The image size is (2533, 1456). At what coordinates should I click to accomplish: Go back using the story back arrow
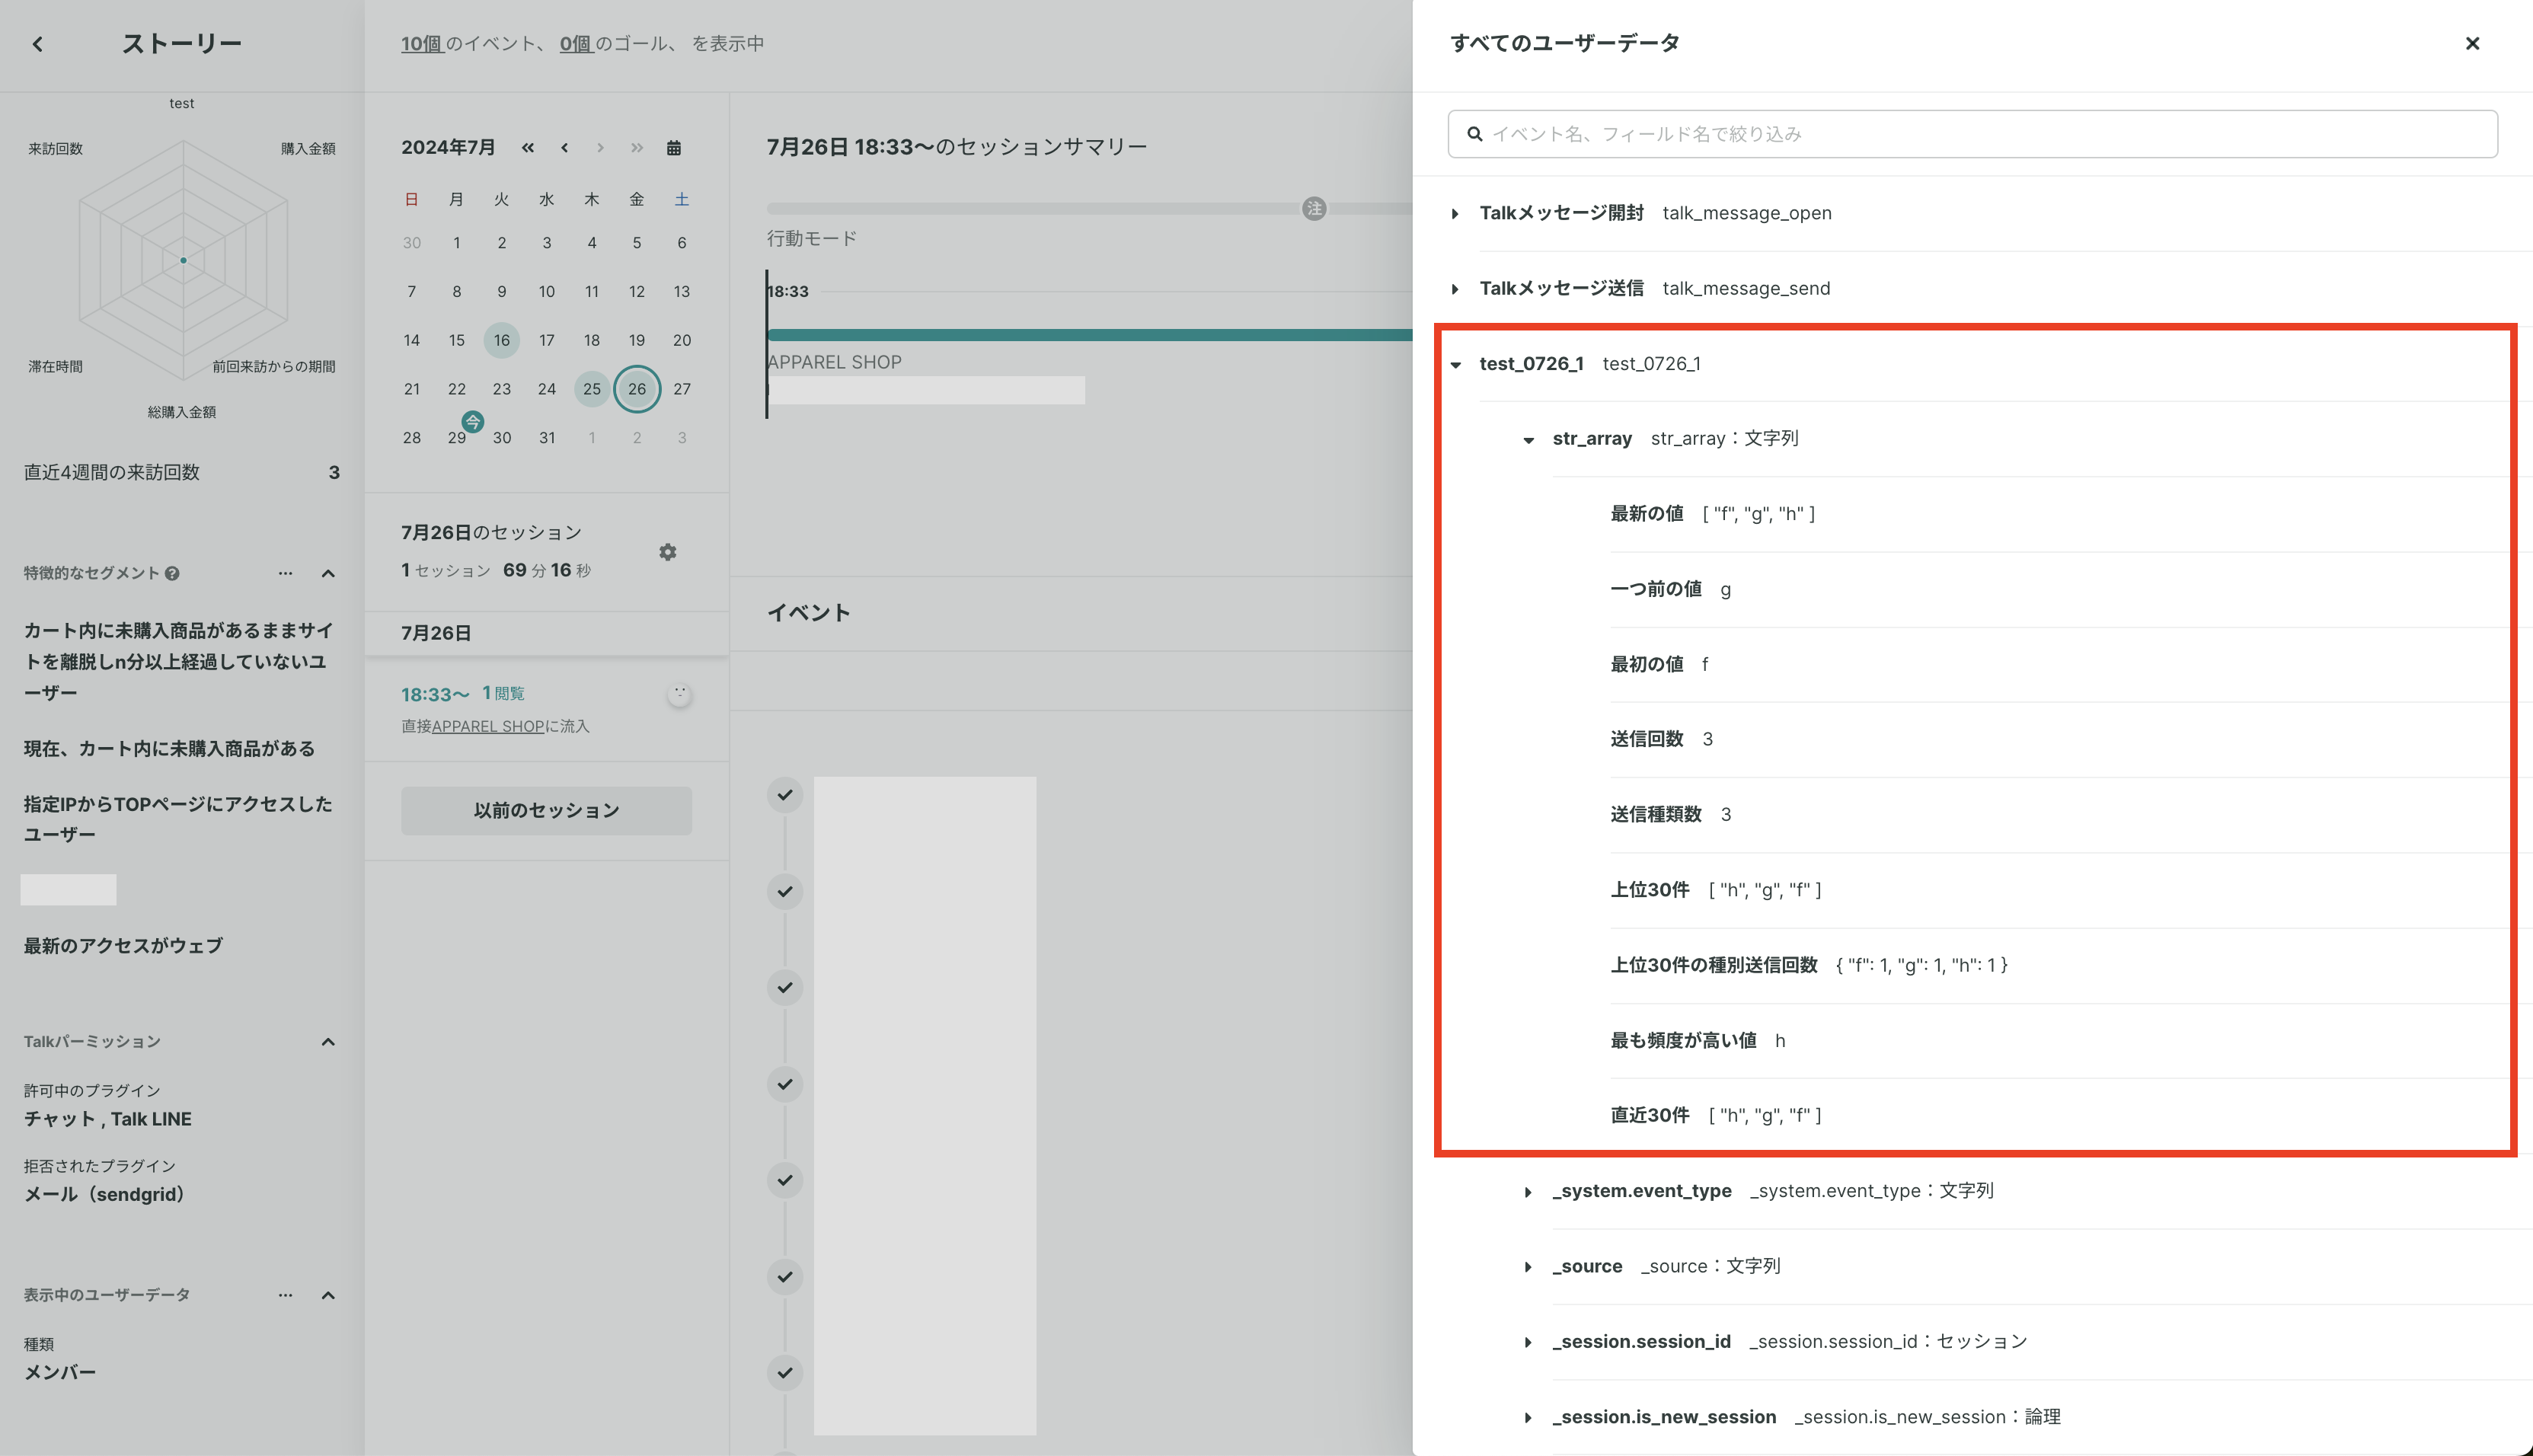click(x=38, y=44)
